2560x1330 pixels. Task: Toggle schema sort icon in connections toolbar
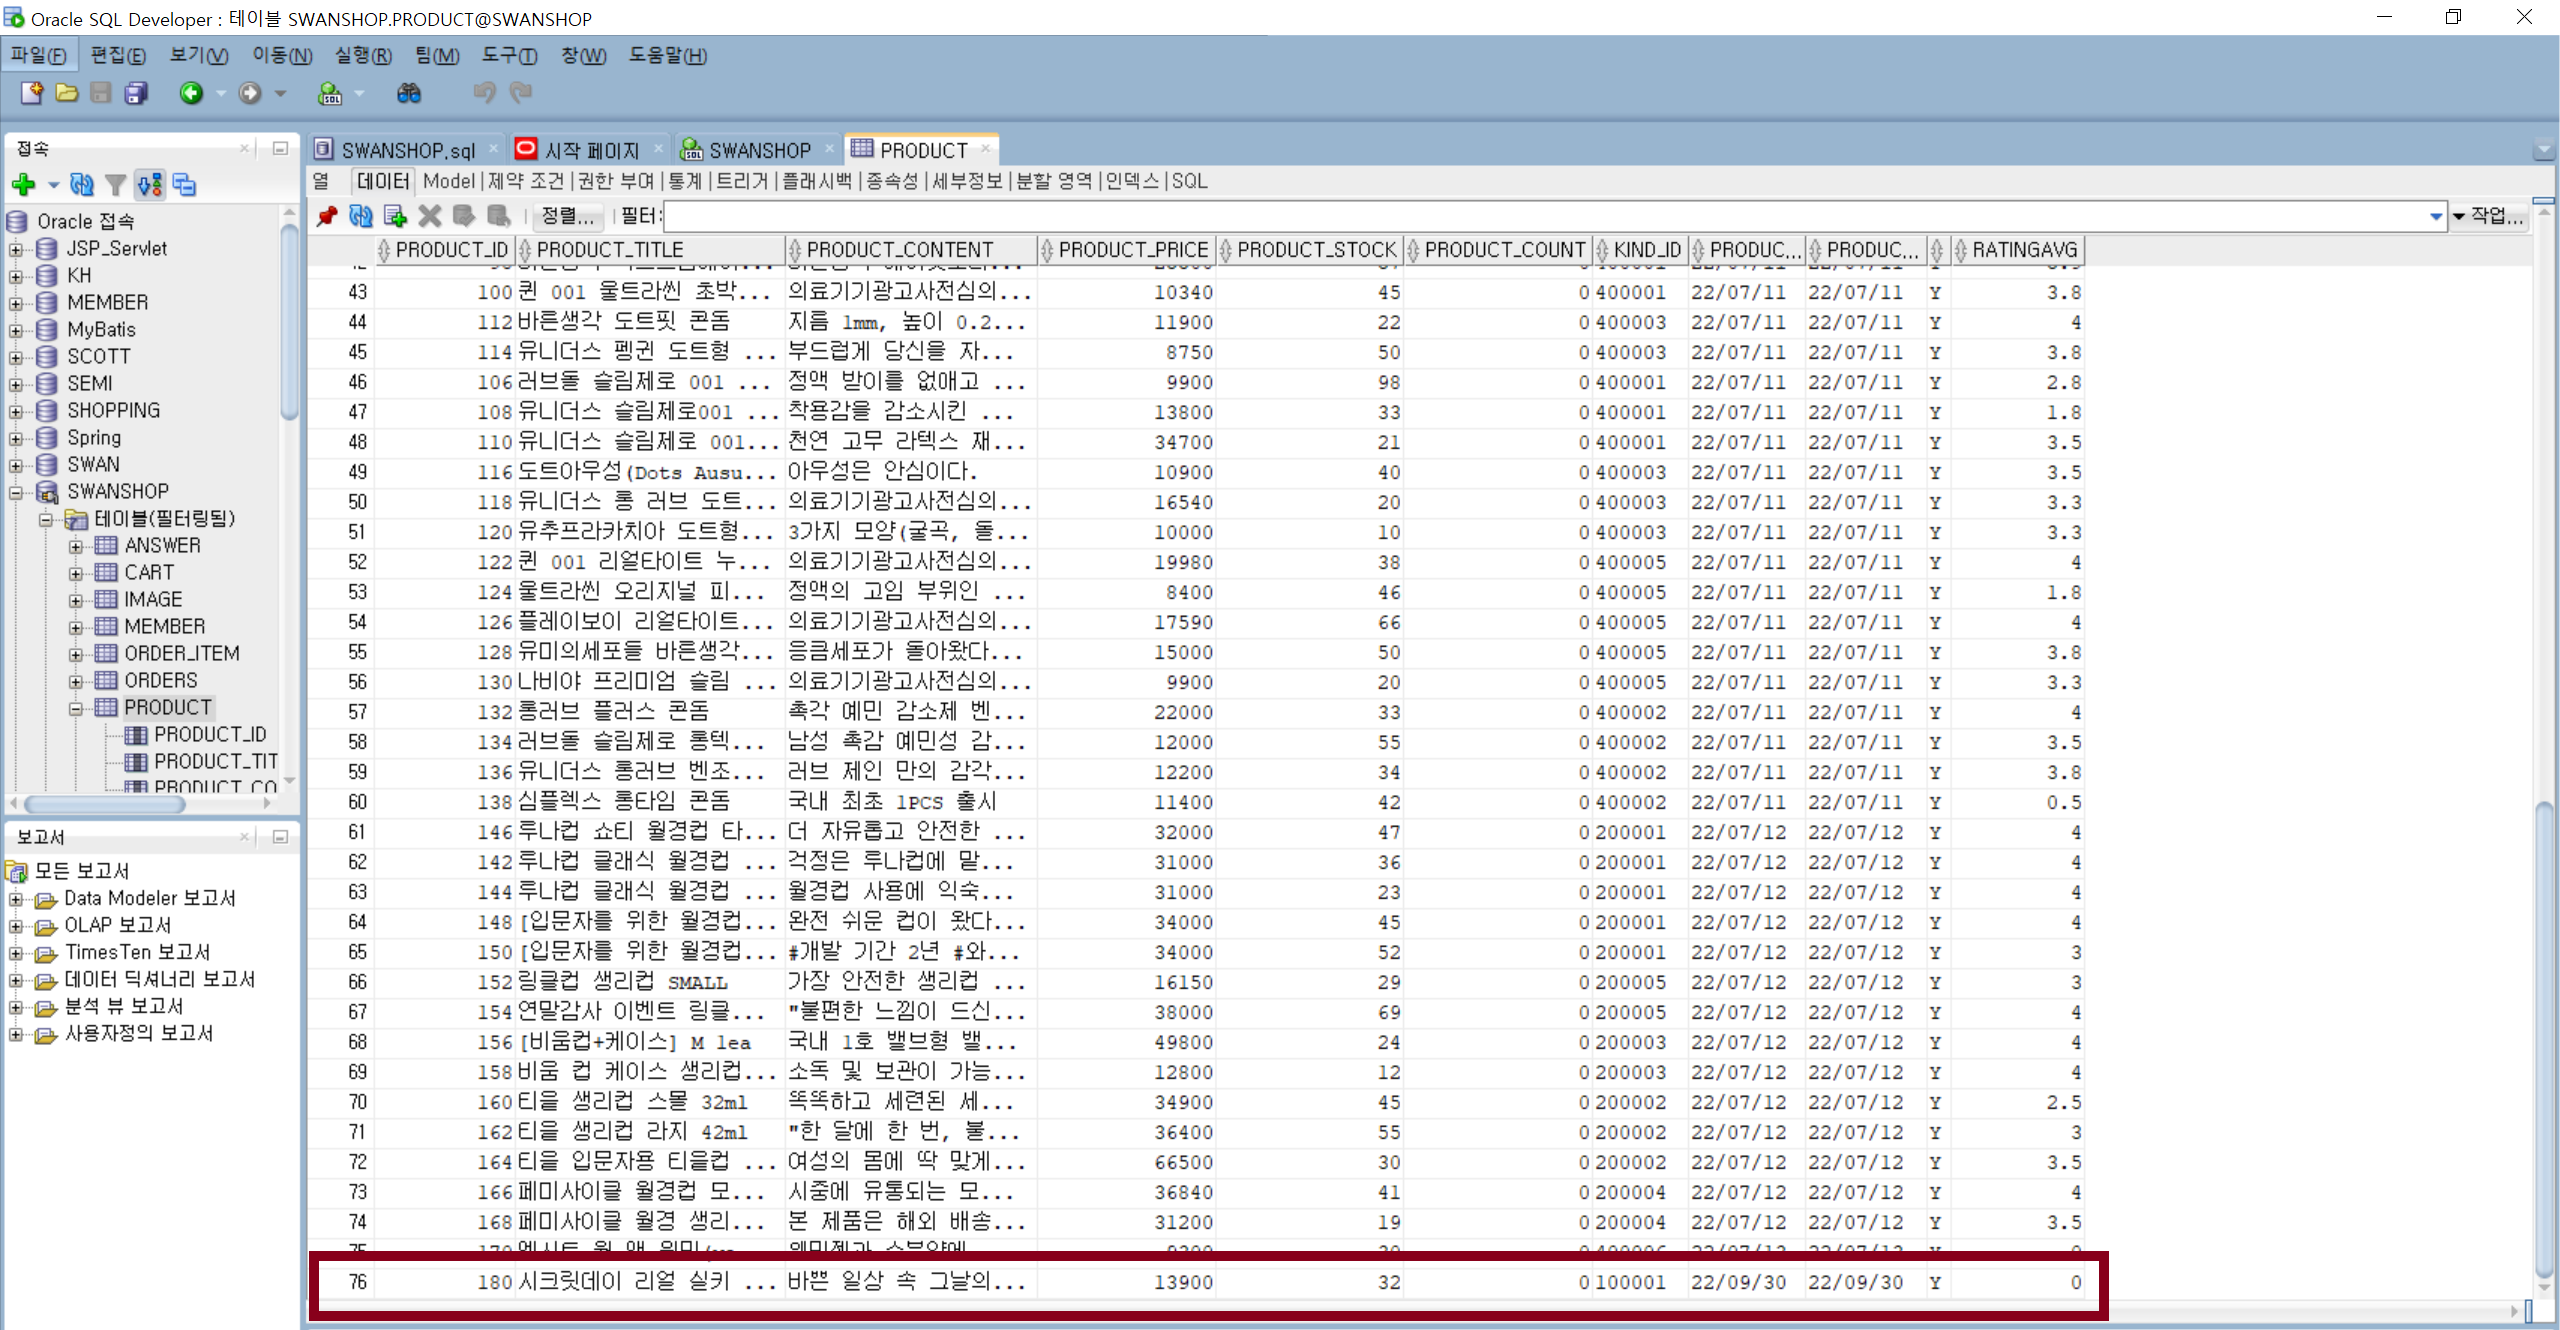click(x=150, y=184)
